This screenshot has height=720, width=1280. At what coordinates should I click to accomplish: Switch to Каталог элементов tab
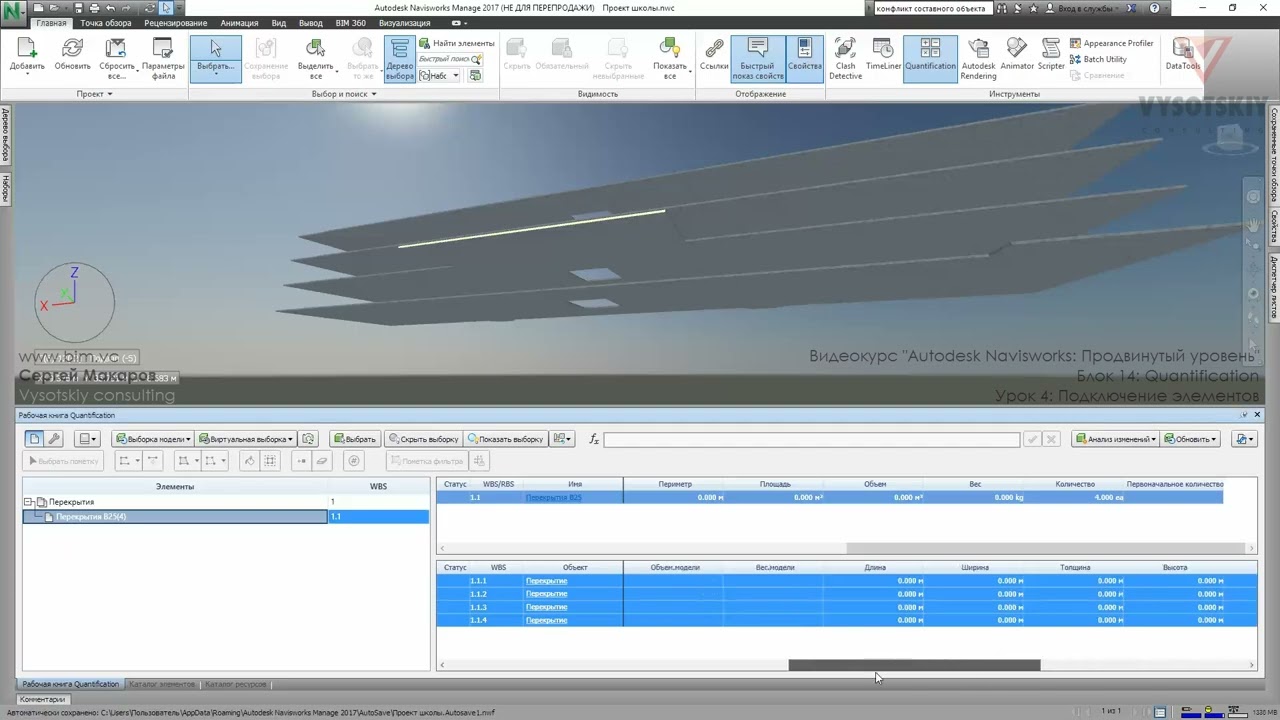pyautogui.click(x=162, y=684)
